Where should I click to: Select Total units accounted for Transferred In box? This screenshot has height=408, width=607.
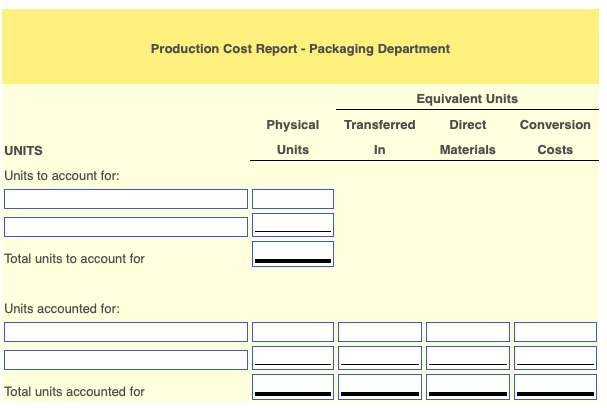point(380,387)
